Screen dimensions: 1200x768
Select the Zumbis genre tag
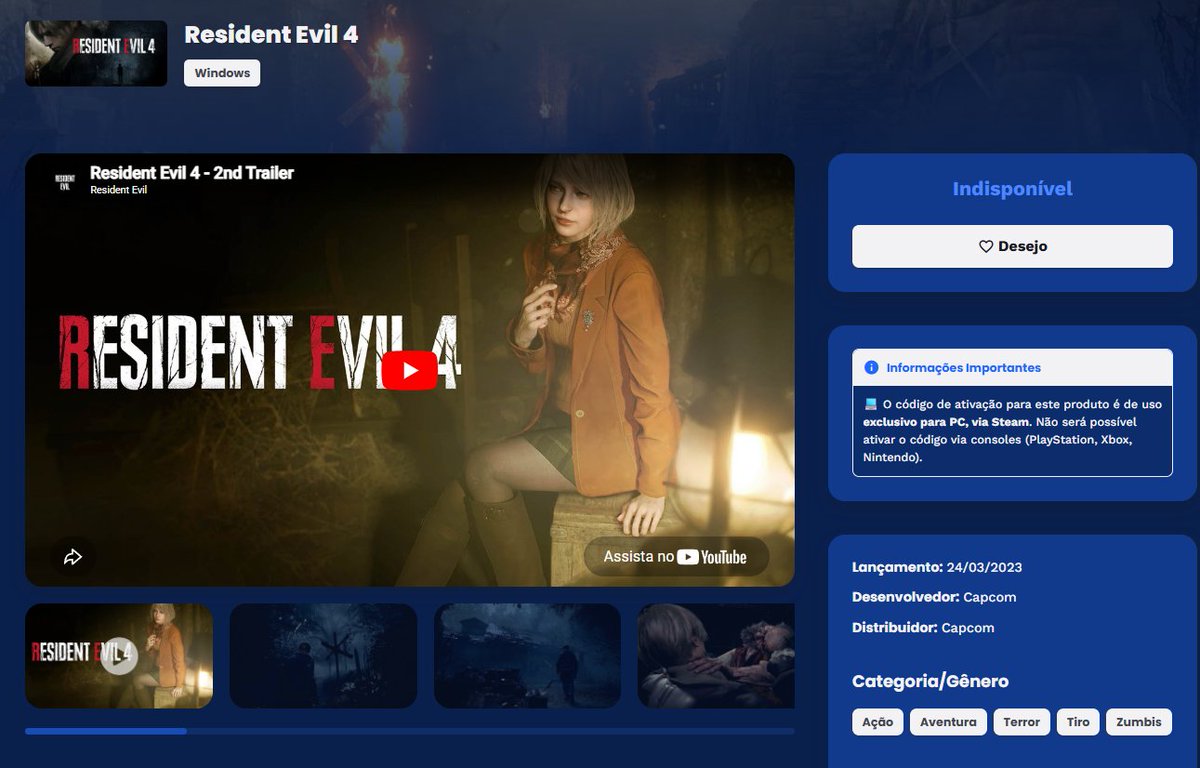(1139, 722)
